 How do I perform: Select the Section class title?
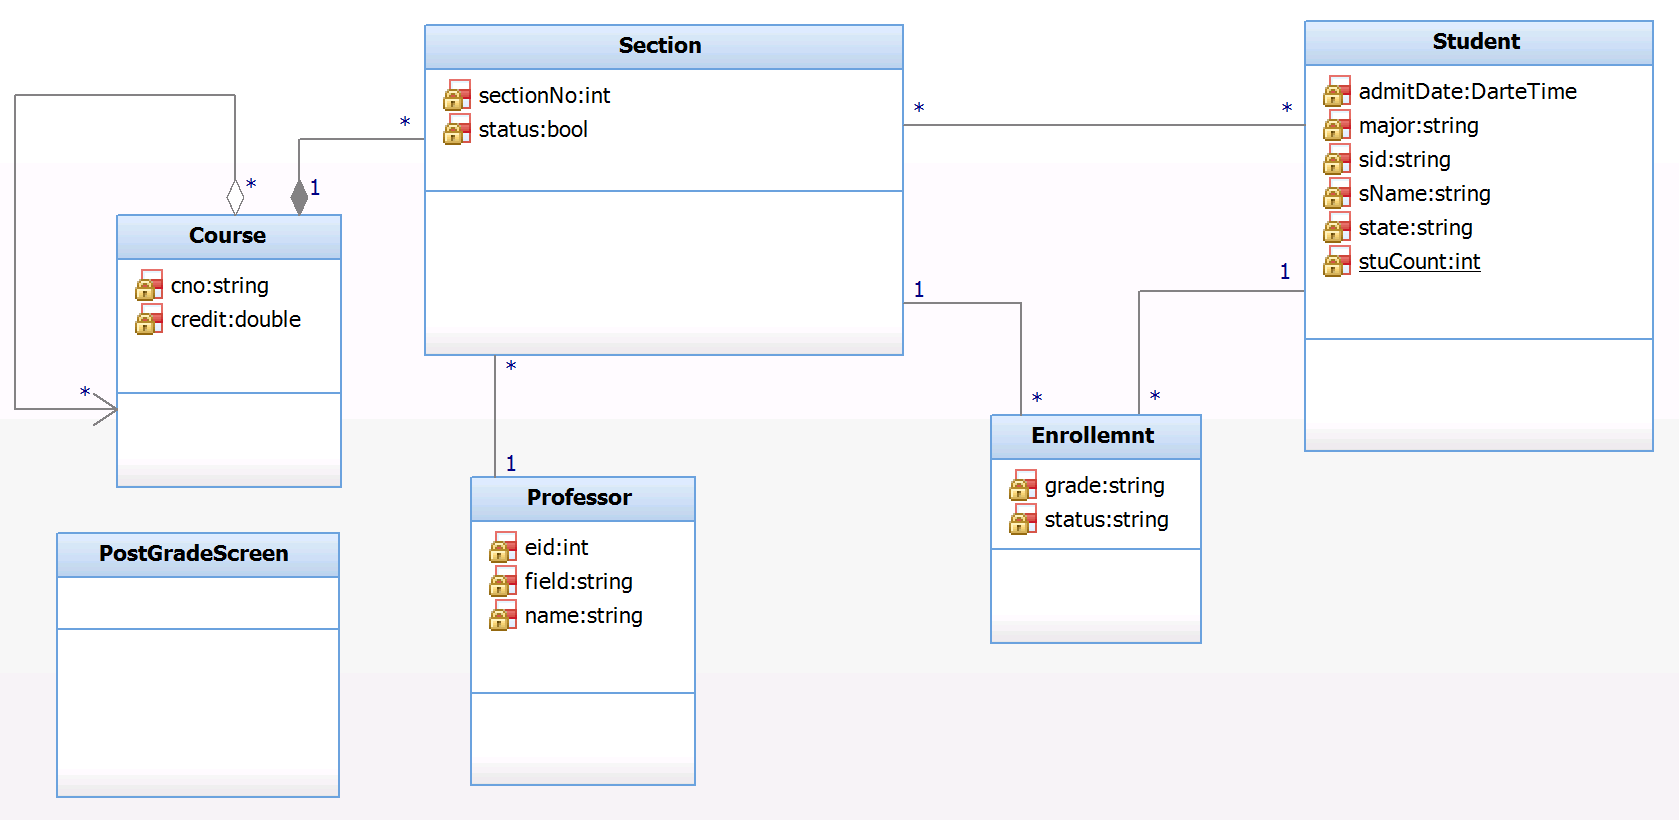point(660,46)
